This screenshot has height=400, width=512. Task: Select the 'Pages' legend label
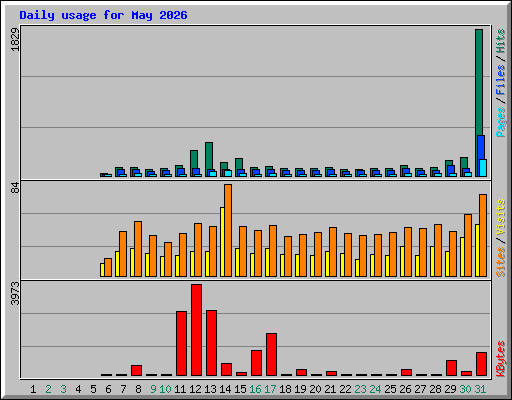pos(501,122)
